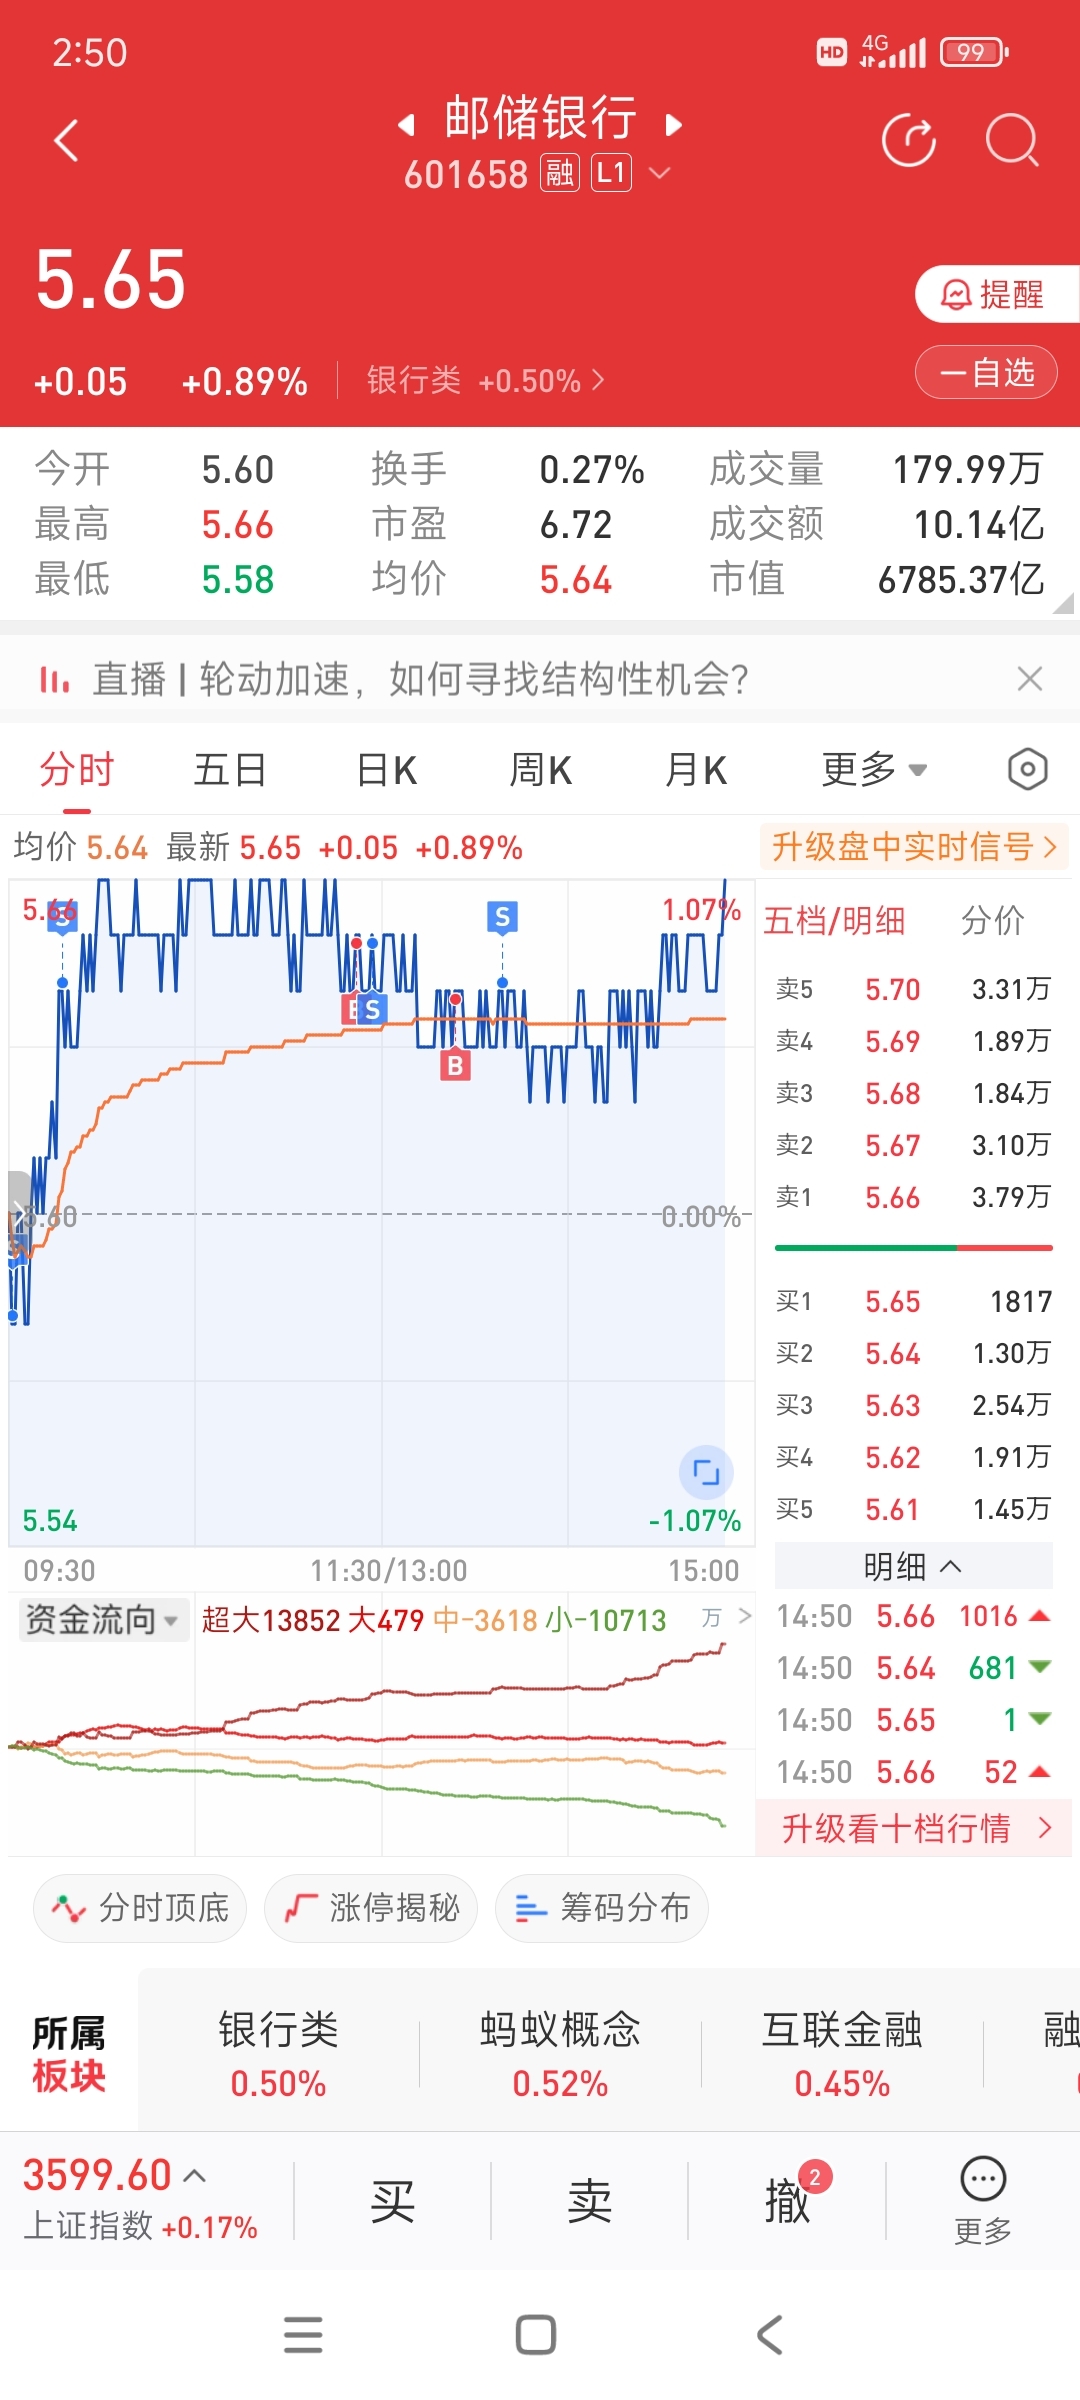Viewport: 1080px width, 2400px height.
Task: Open 涨停揭秘 feature
Action: coord(371,1908)
